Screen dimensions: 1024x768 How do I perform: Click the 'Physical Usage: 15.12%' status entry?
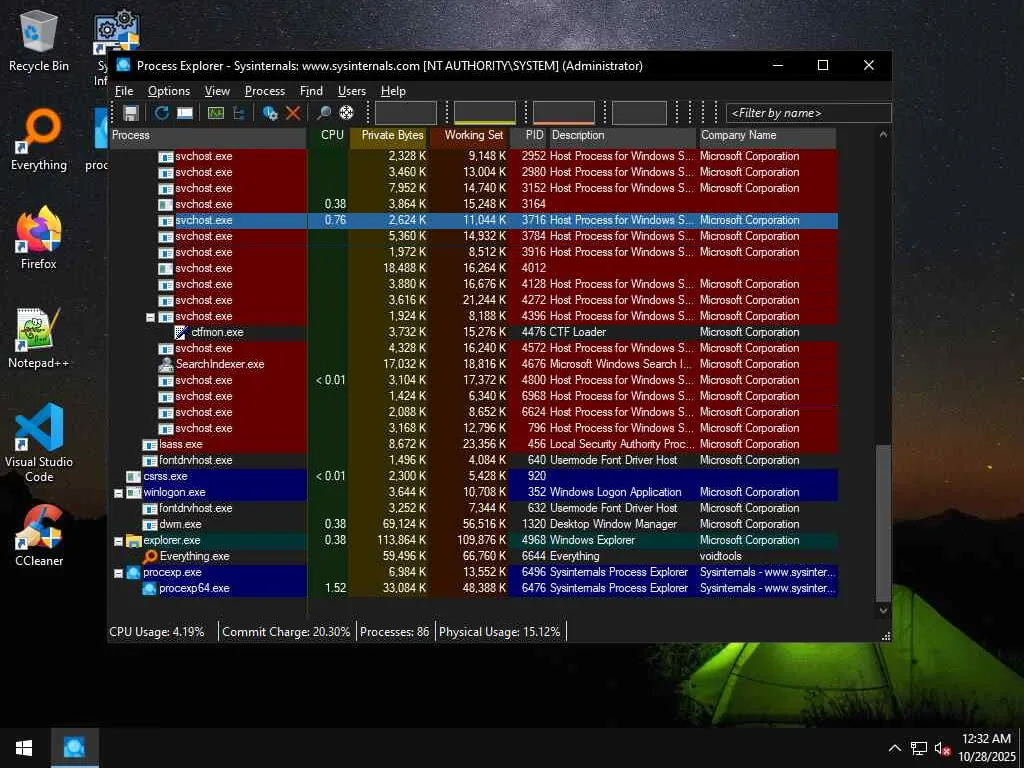point(500,632)
